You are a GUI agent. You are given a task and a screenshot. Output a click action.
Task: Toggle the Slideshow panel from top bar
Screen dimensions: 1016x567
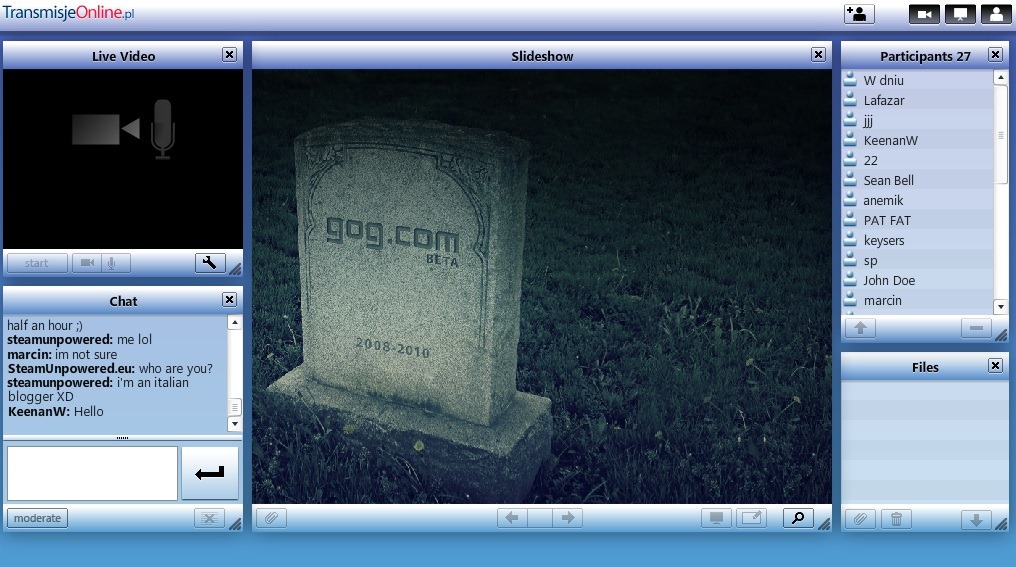(959, 14)
